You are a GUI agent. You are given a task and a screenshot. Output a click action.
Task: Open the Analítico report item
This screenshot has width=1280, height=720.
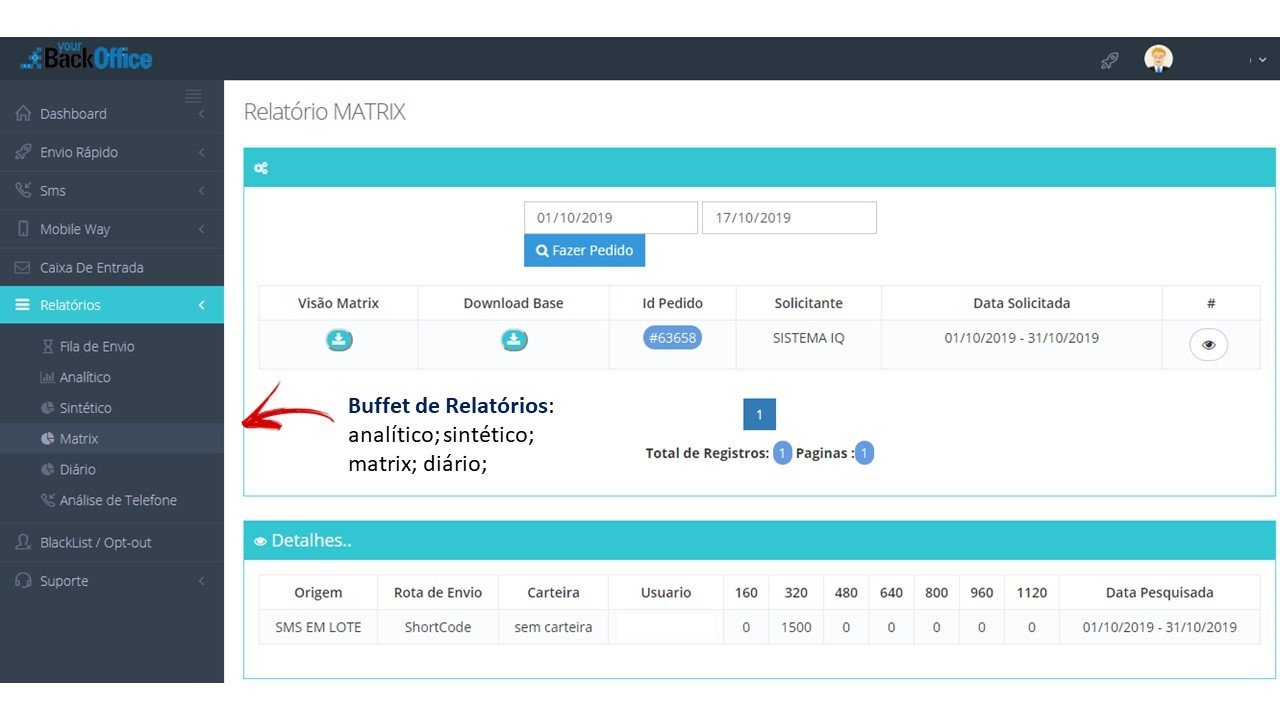pyautogui.click(x=112, y=377)
